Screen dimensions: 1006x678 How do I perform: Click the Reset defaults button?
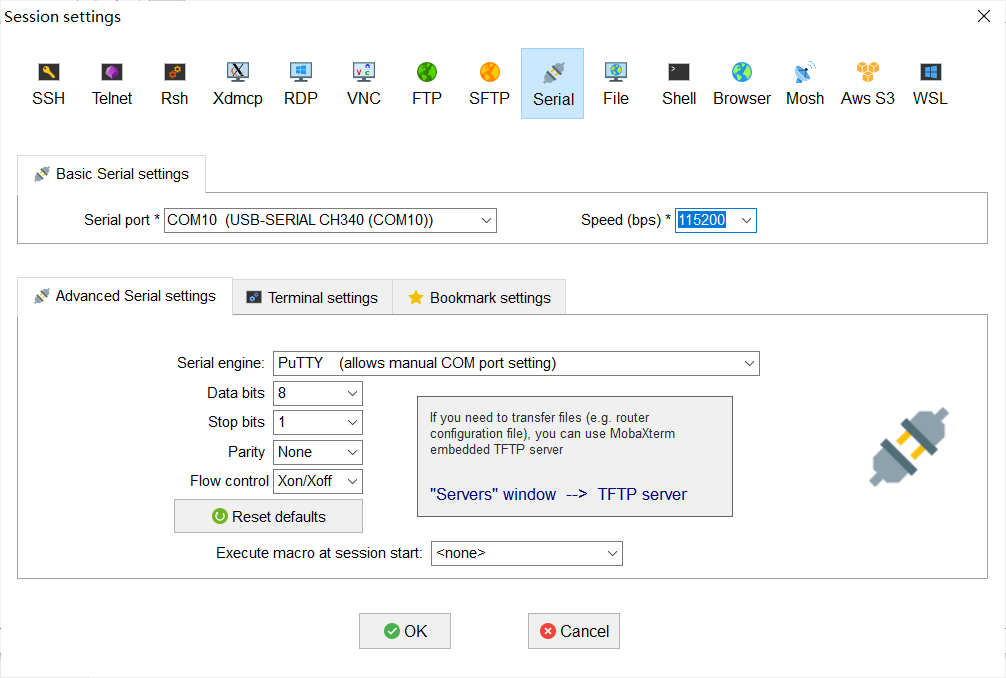click(268, 517)
